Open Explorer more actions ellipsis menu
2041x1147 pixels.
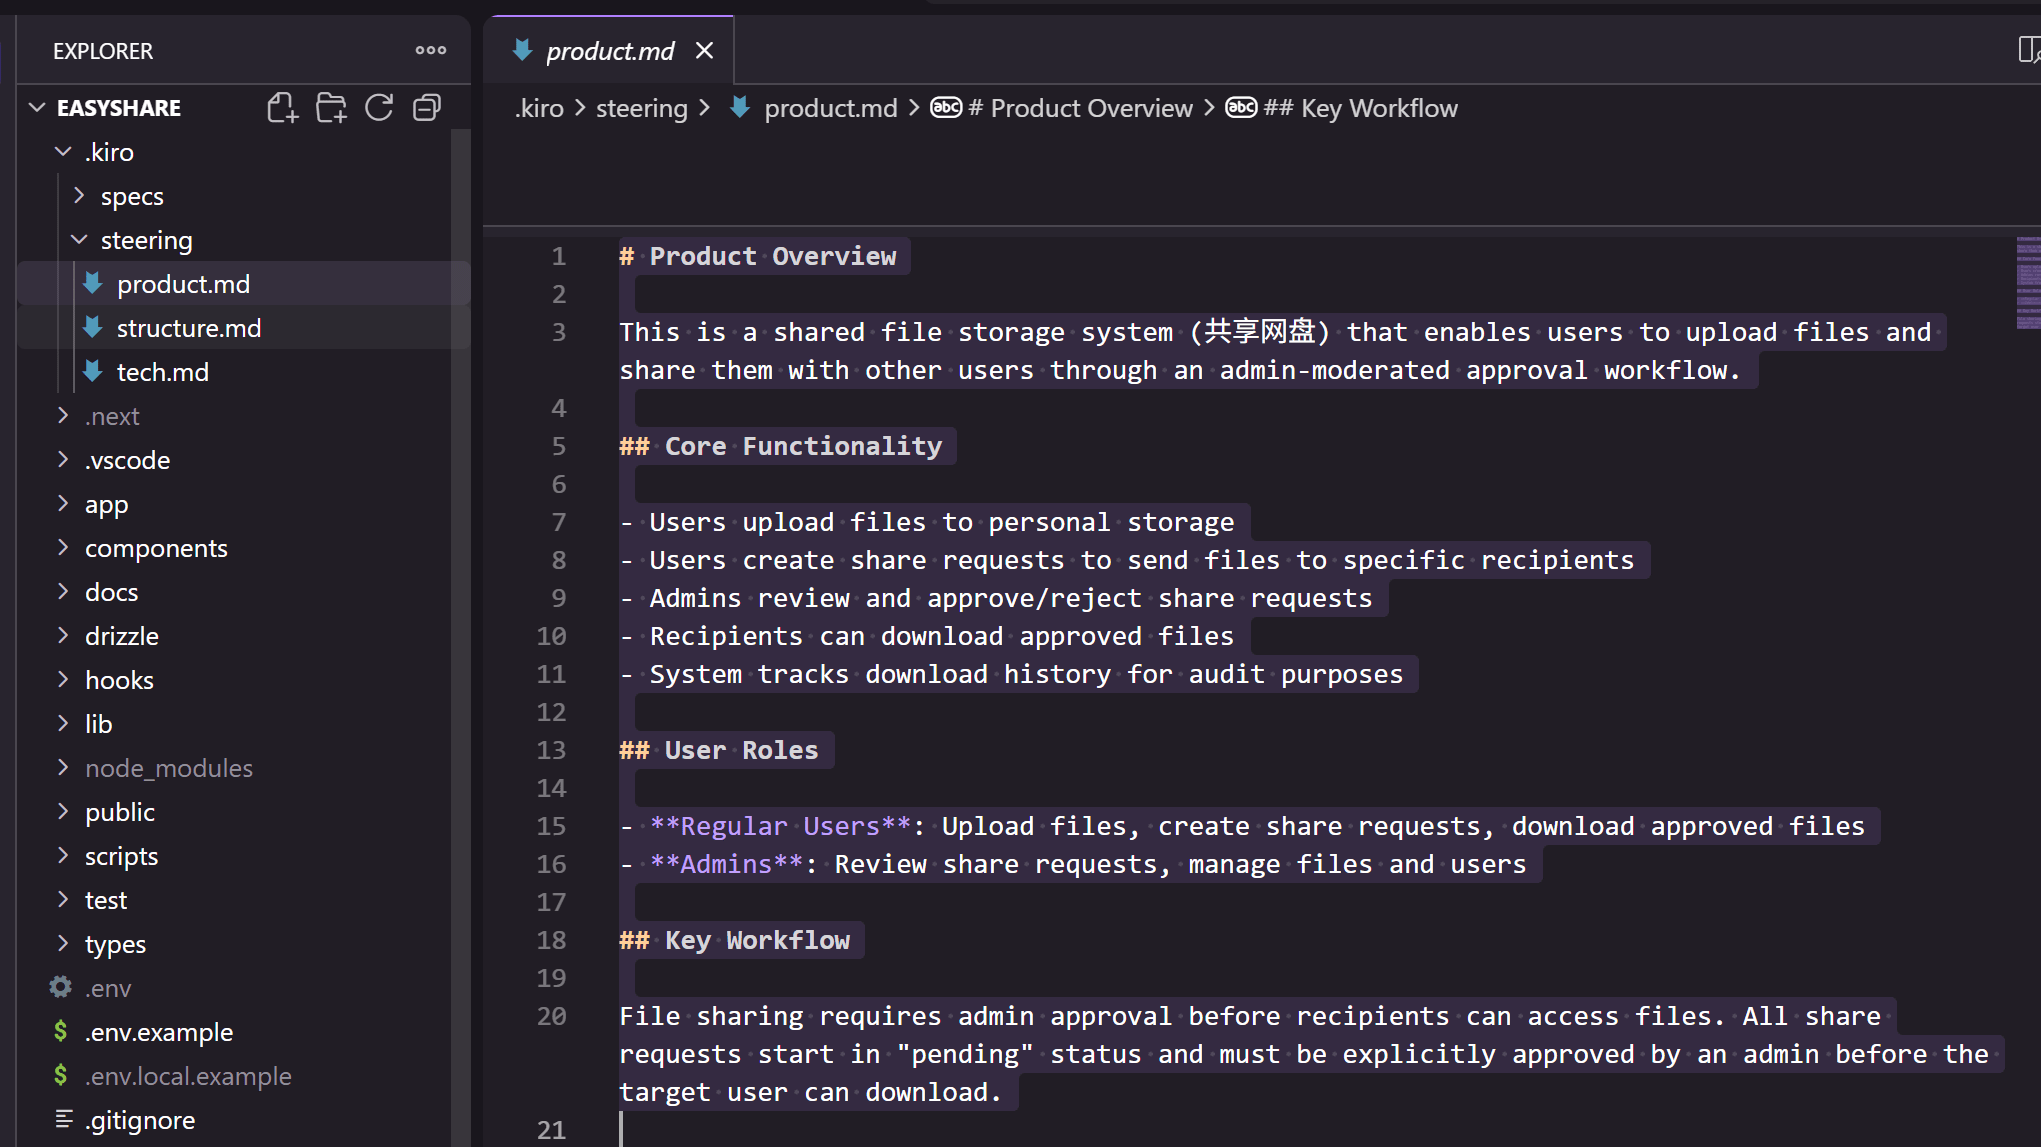(x=431, y=50)
